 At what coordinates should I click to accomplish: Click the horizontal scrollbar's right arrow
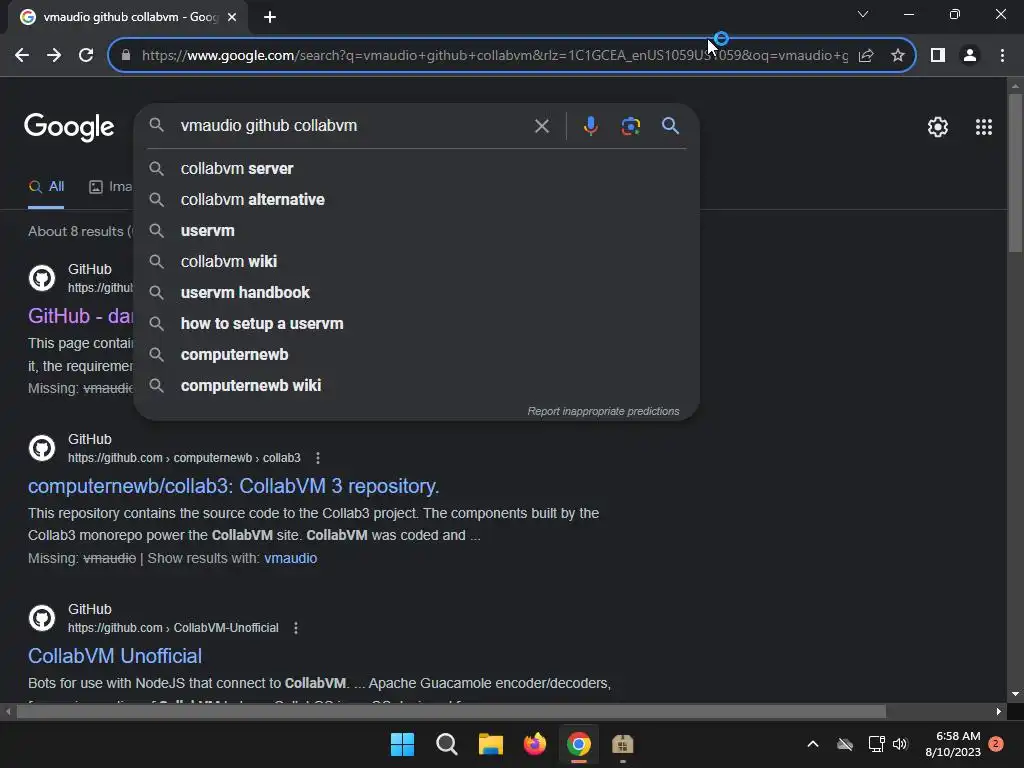click(x=999, y=711)
